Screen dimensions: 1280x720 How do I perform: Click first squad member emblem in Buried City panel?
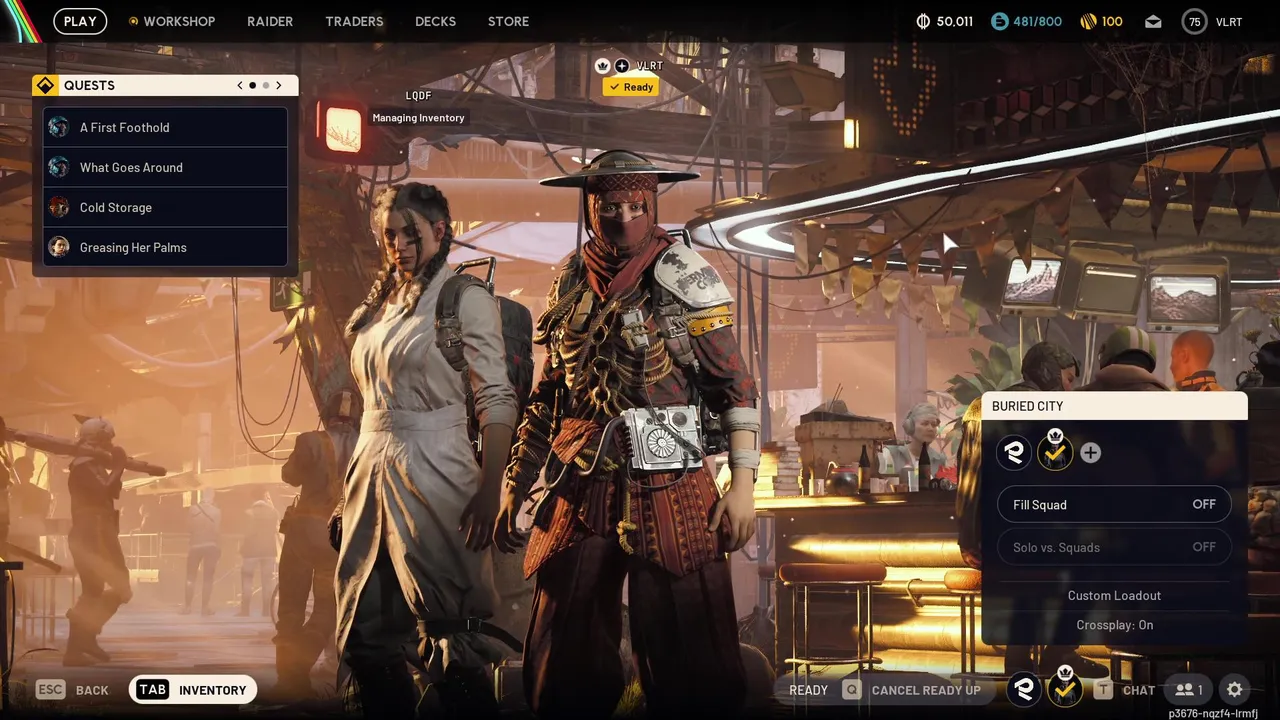click(1014, 453)
